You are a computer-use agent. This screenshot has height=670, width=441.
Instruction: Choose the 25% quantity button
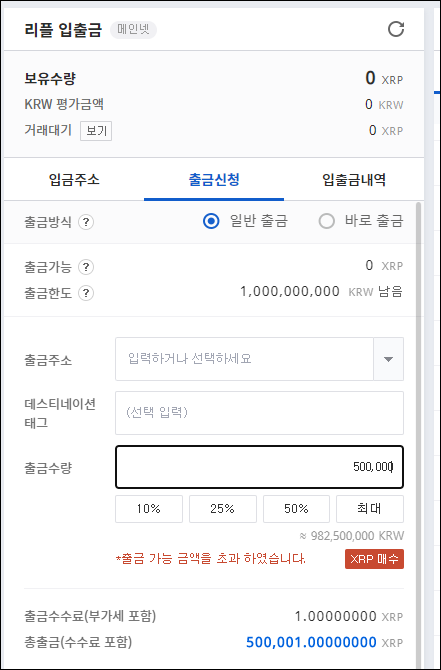click(223, 509)
